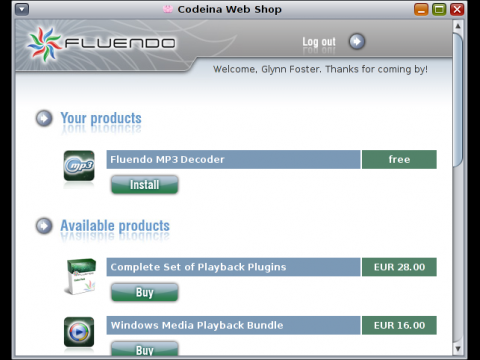This screenshot has height=360, width=480.
Task: Click the vertical scrollbar thumb
Action: (458, 99)
